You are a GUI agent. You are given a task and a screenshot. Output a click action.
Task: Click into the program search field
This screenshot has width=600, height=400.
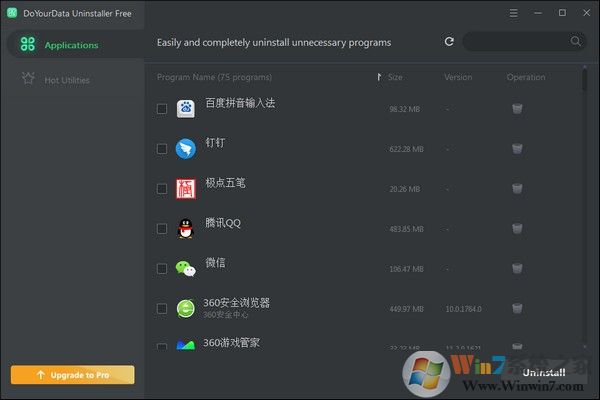point(524,41)
